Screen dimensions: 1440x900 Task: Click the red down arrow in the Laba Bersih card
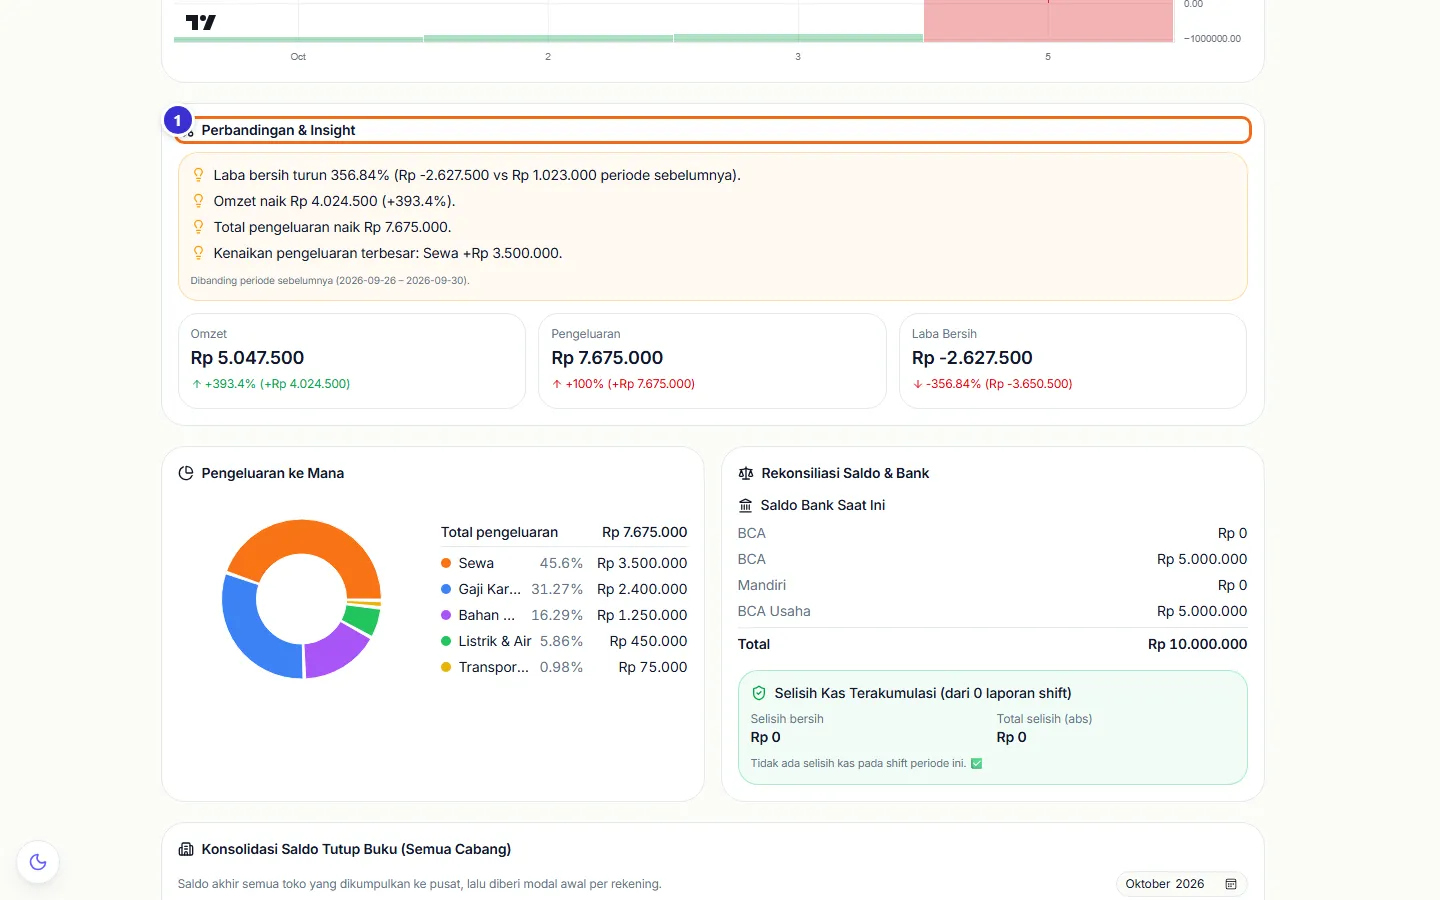pos(918,384)
